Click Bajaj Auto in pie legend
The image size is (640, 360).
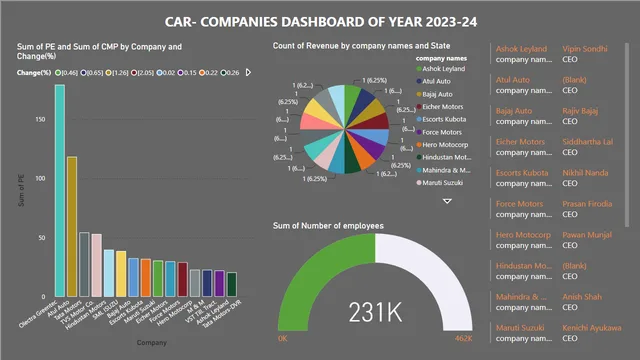pos(434,94)
